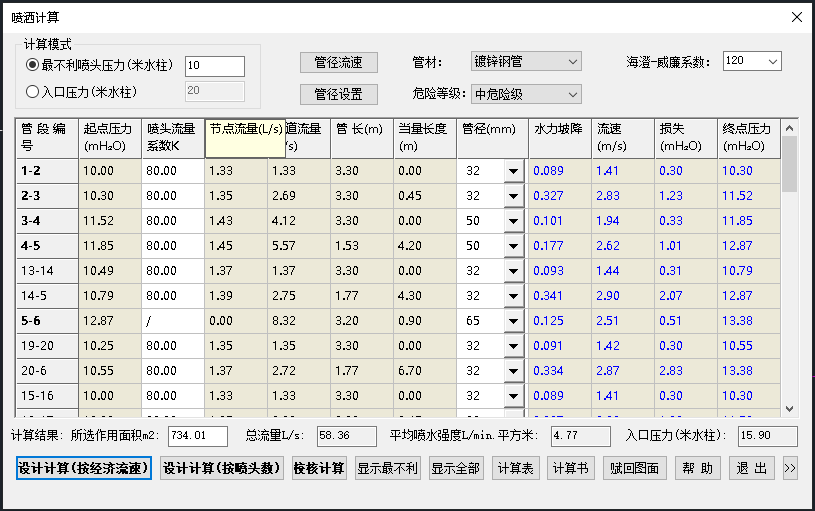The height and width of the screenshot is (511, 815).
Task: Click the table's vertical scrollbar down arrow
Action: click(x=789, y=408)
